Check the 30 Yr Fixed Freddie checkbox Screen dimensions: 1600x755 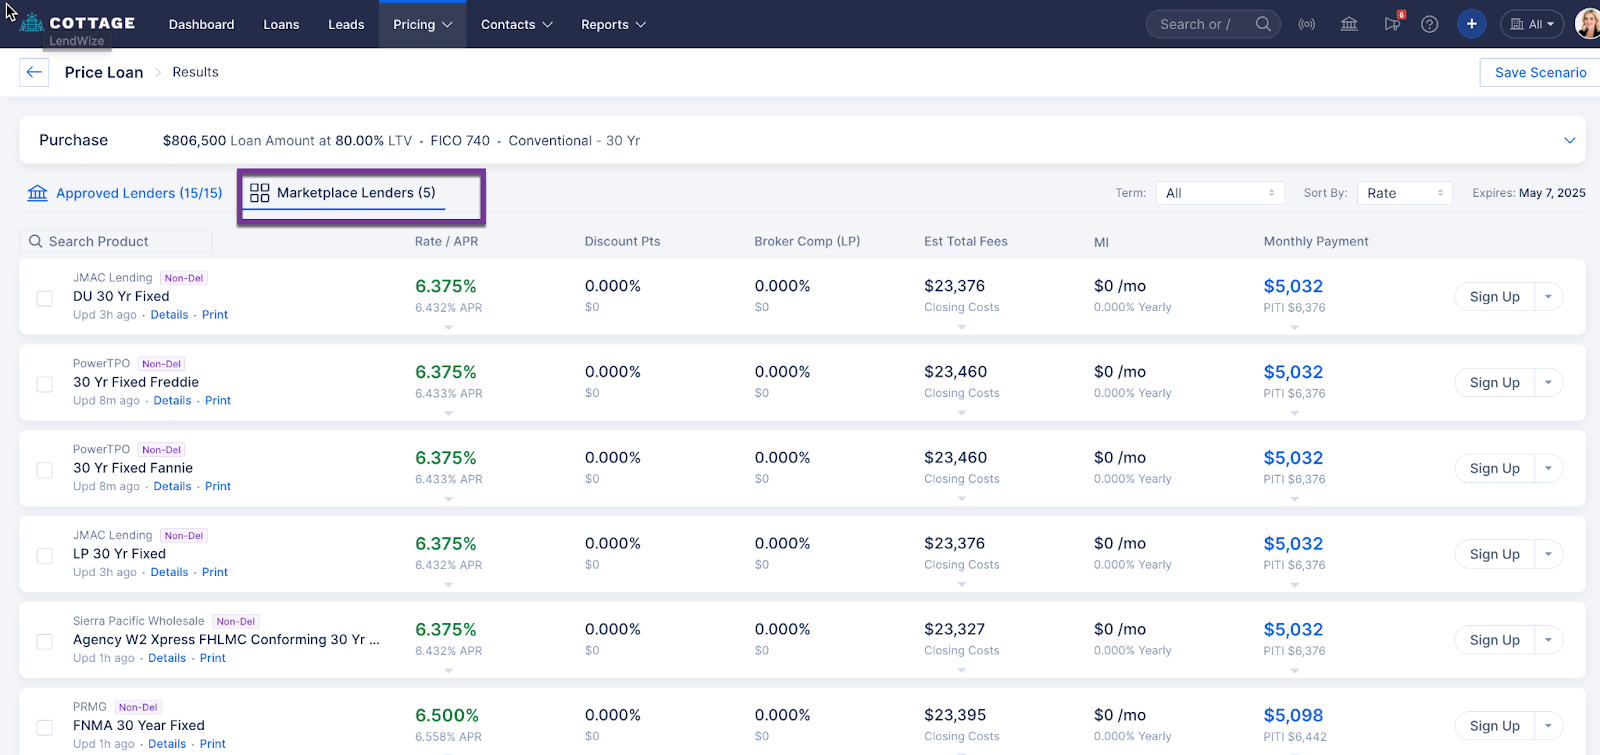(45, 384)
